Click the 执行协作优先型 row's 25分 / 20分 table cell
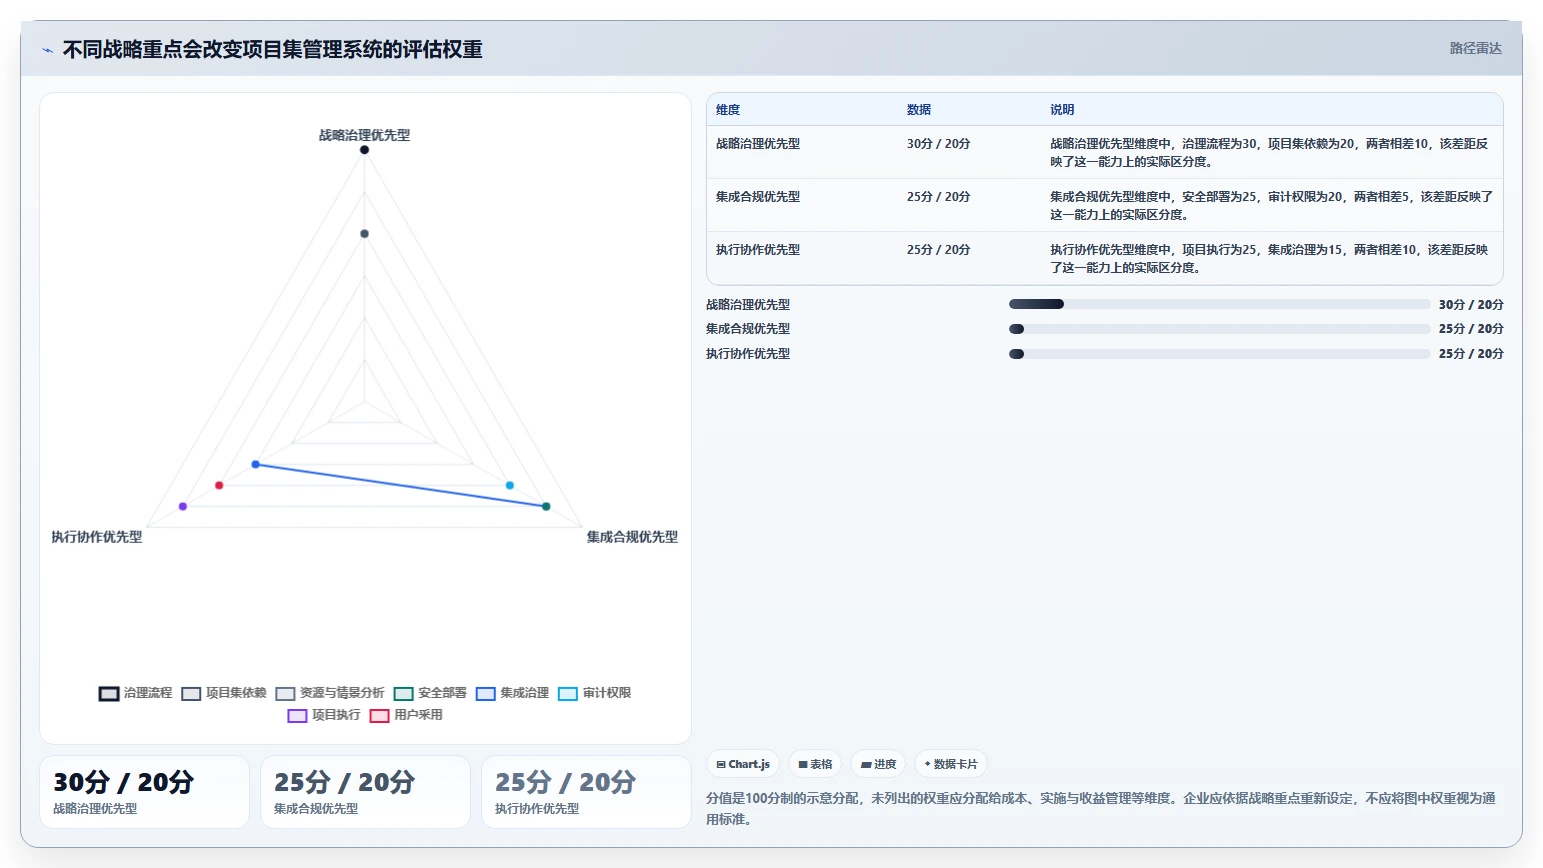 click(939, 250)
